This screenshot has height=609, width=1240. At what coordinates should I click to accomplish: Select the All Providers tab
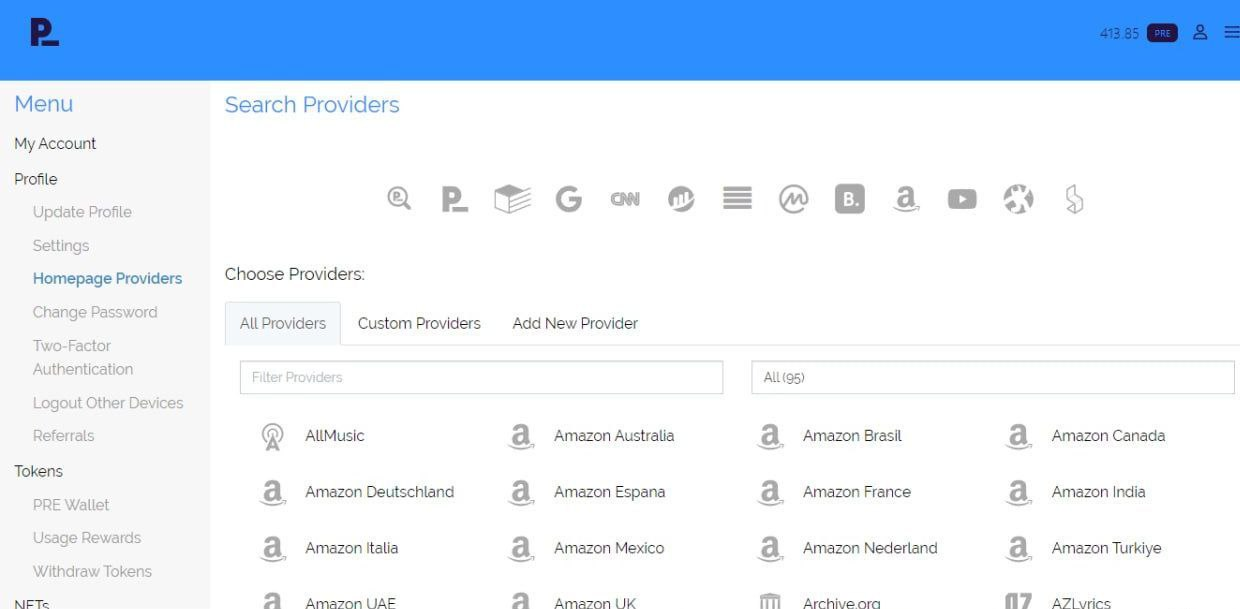click(x=283, y=323)
